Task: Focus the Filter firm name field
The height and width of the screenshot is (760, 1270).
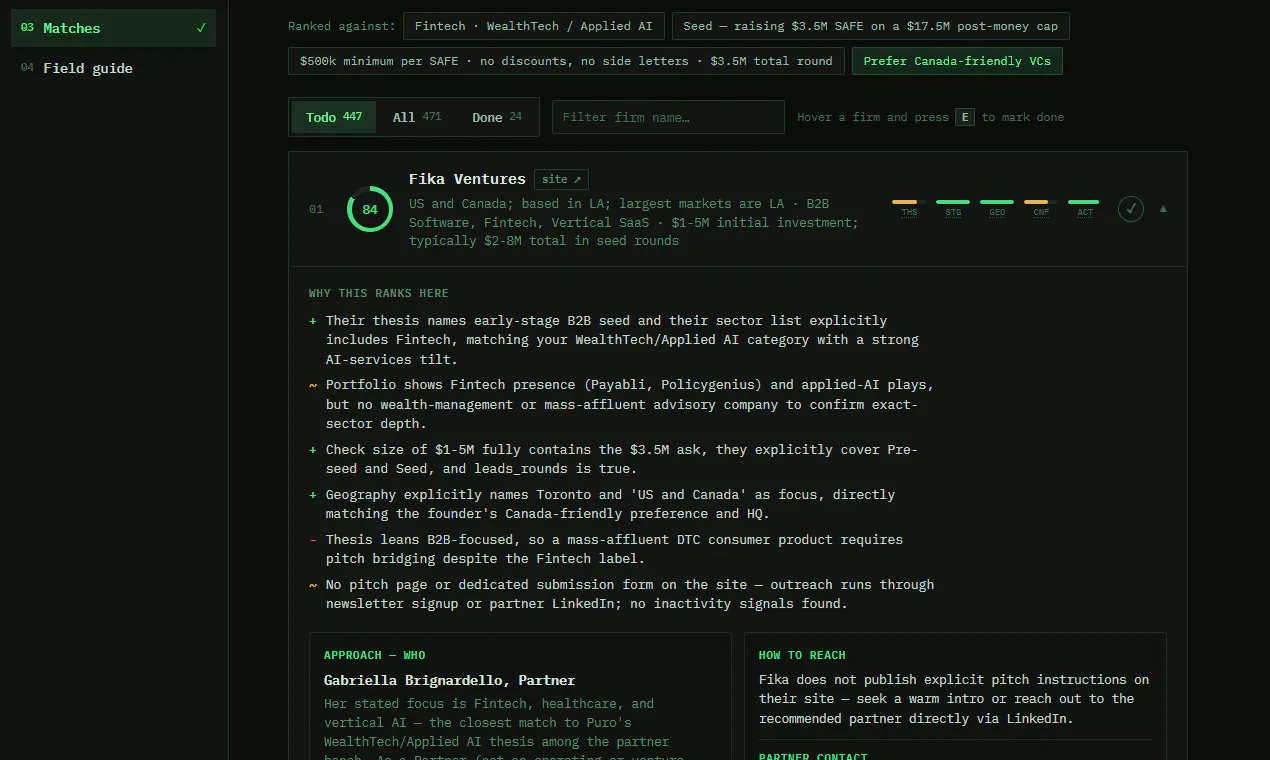Action: [x=668, y=117]
